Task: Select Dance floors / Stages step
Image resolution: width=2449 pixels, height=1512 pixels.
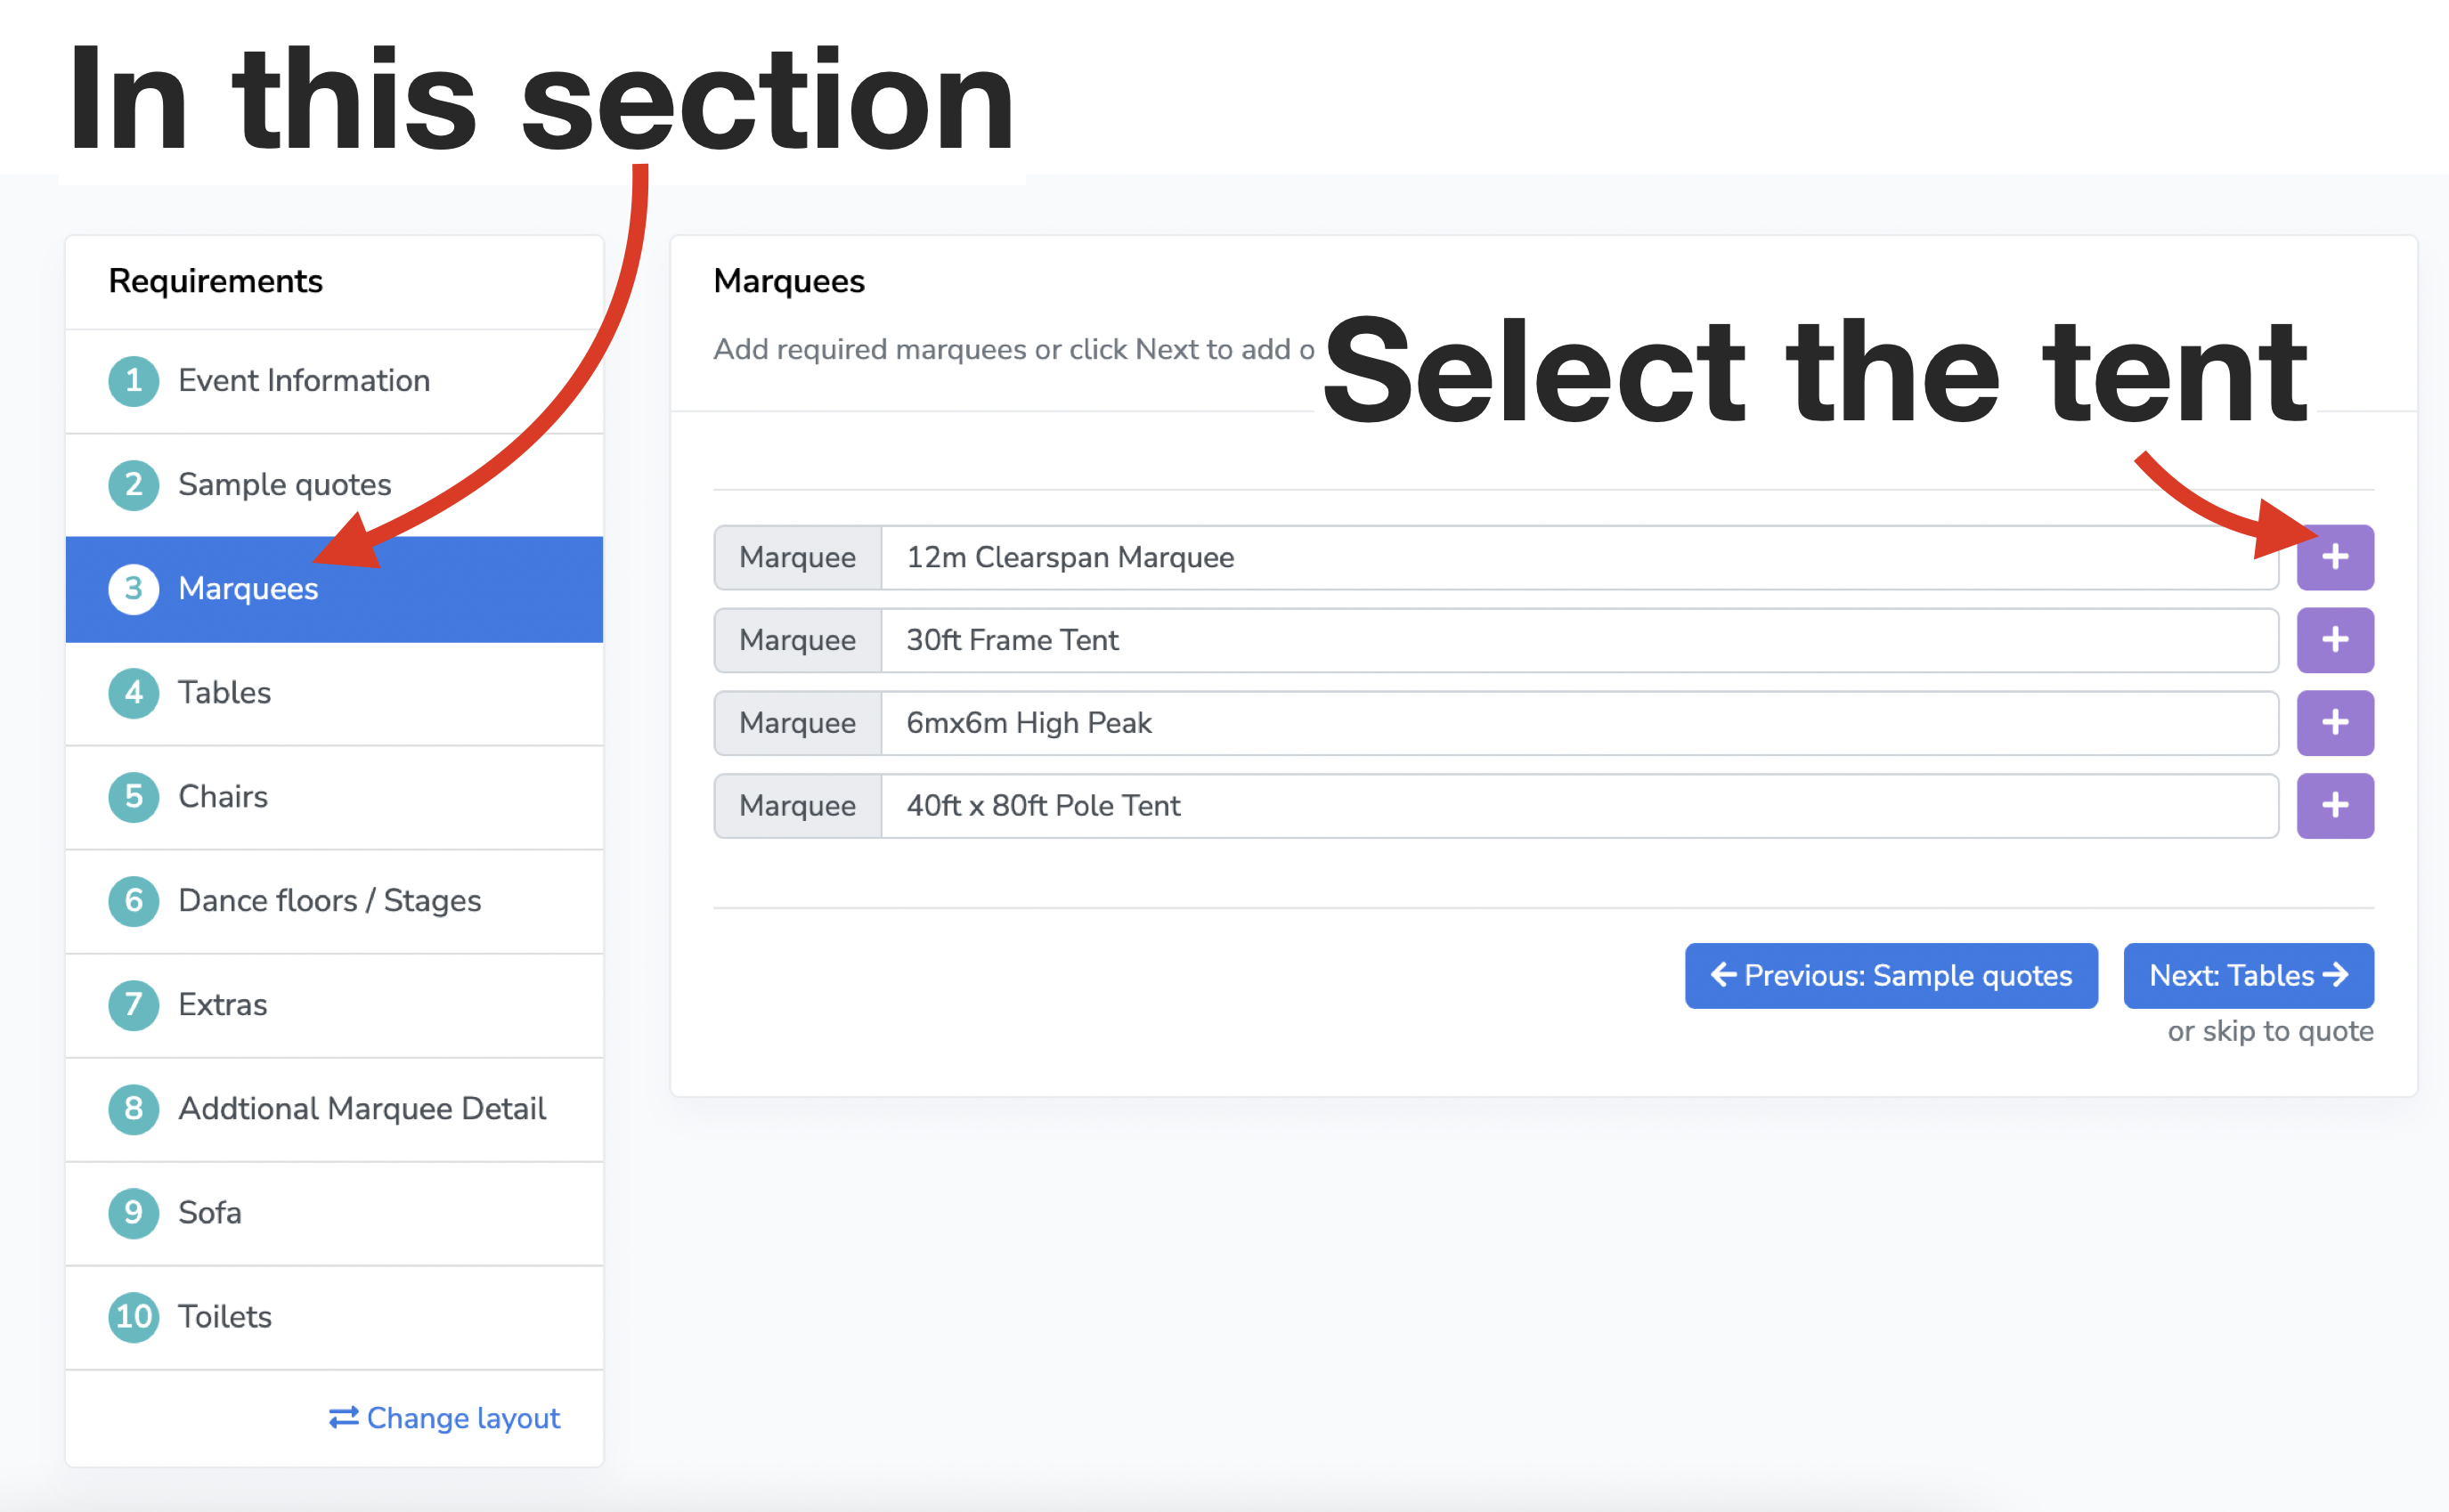Action: [x=334, y=901]
